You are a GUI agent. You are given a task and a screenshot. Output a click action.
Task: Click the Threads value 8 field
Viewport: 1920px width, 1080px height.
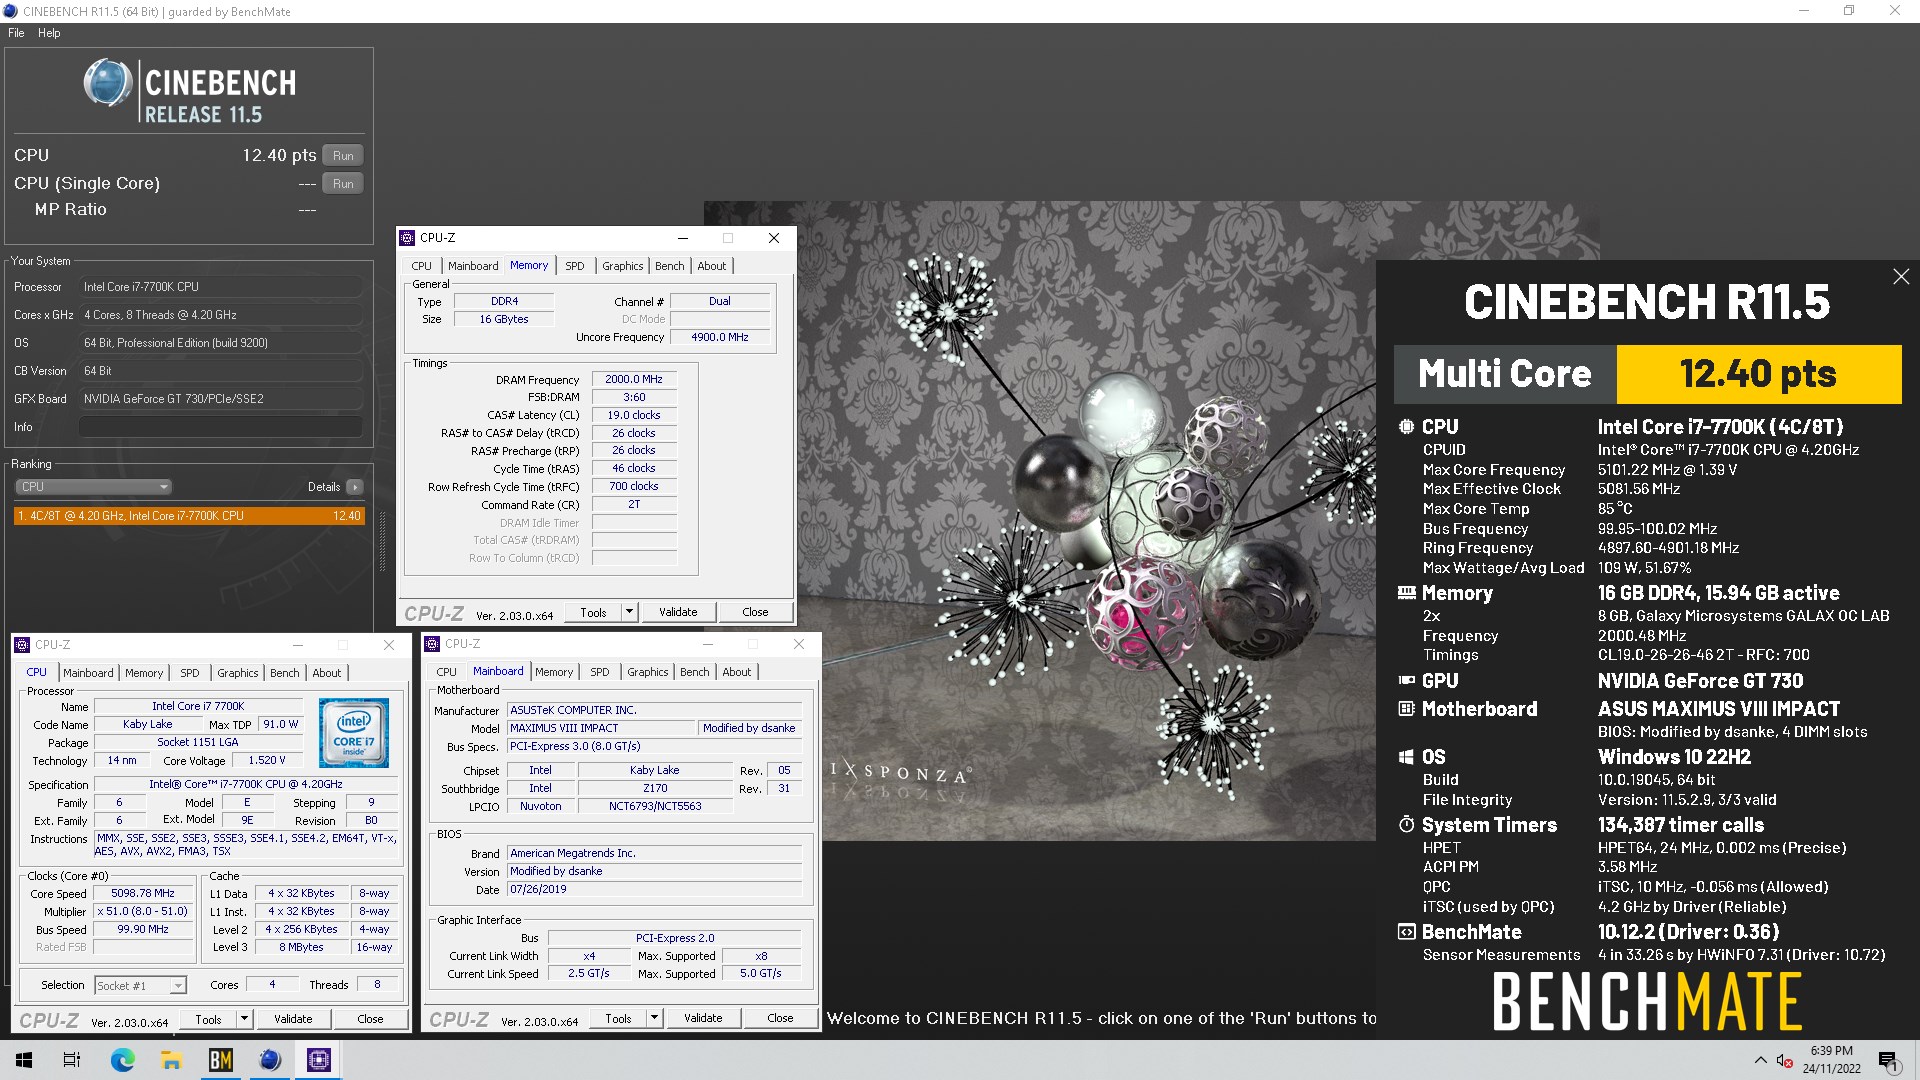click(377, 984)
